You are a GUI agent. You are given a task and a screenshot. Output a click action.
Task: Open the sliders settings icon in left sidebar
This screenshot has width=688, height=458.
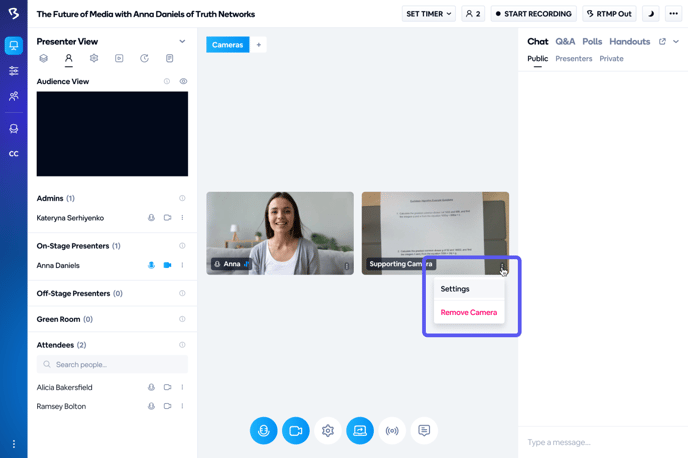(x=14, y=71)
